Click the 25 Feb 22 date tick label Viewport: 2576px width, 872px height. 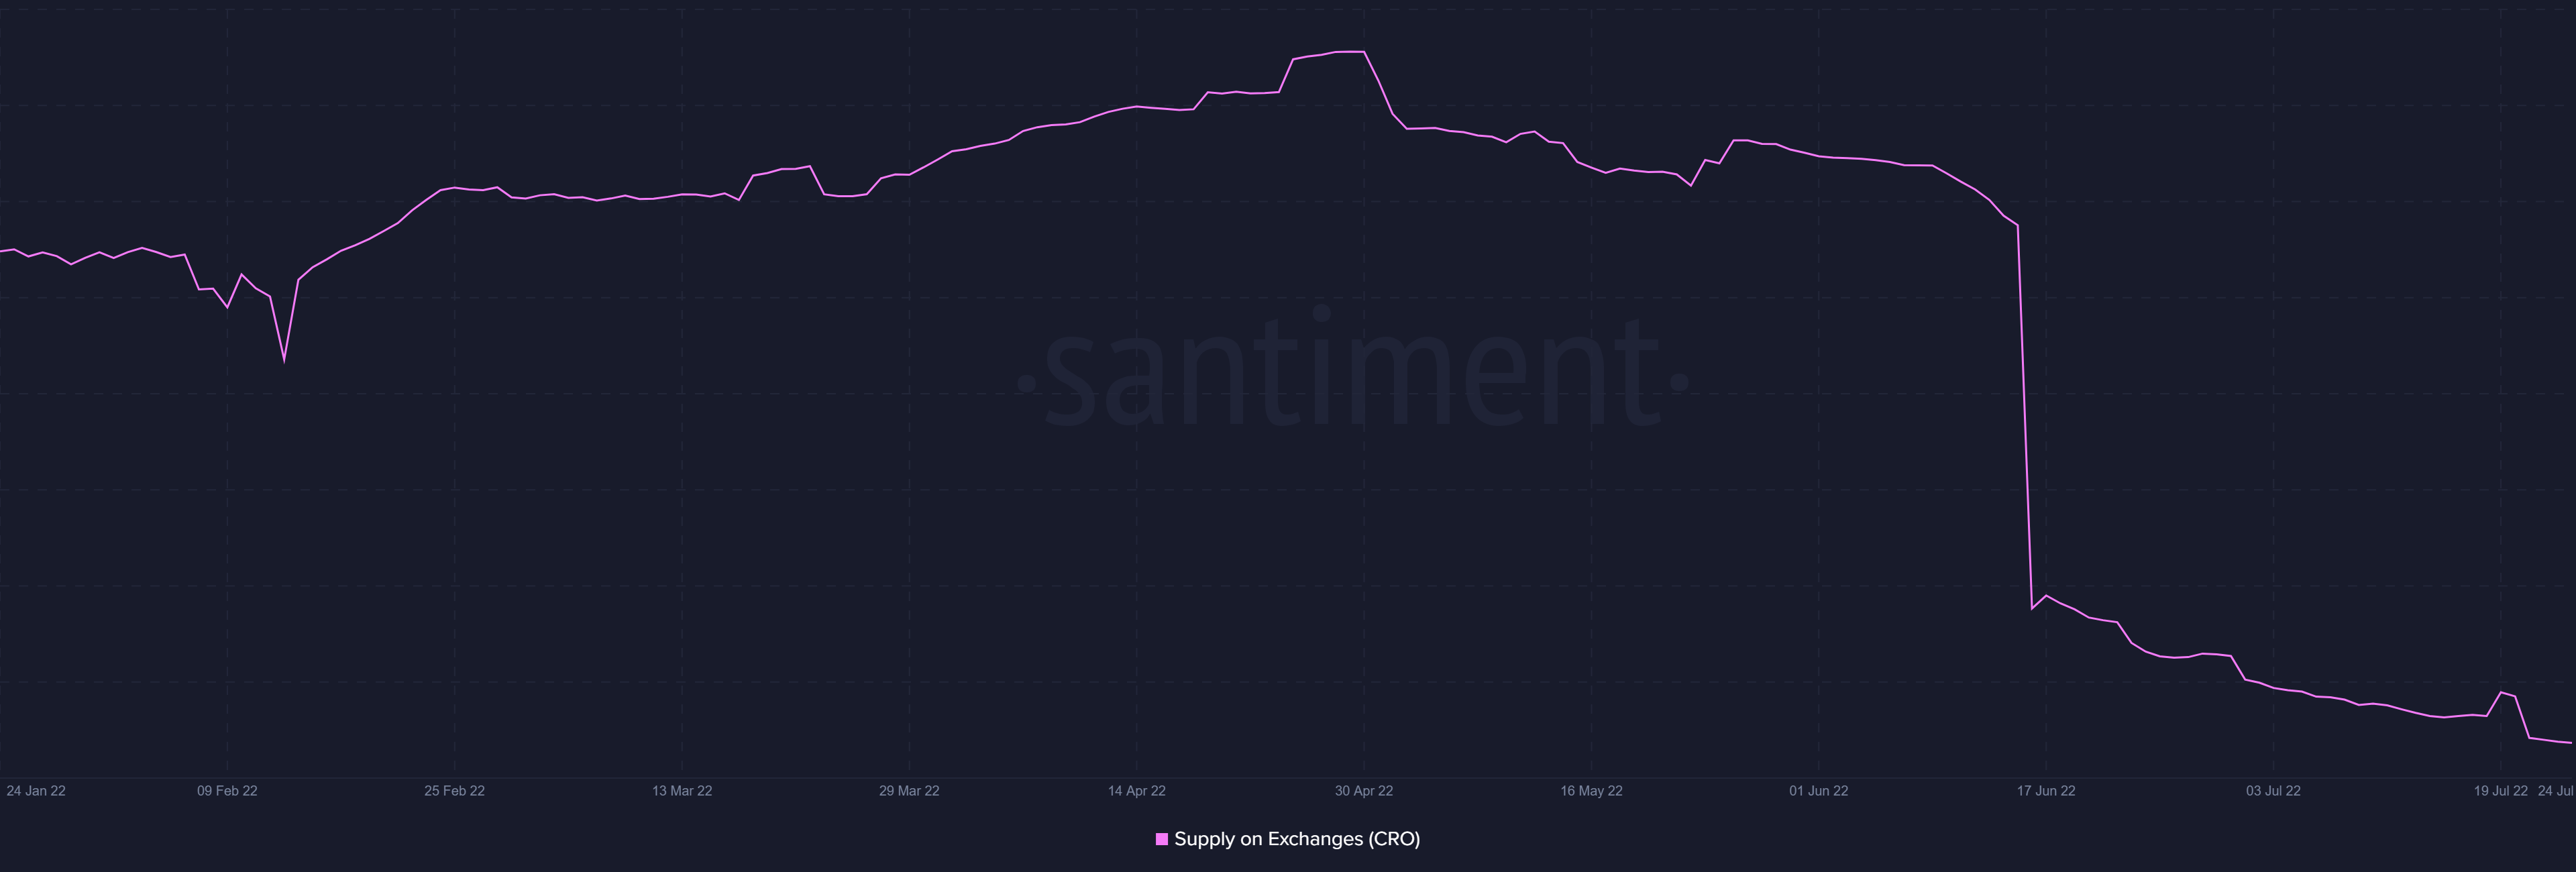click(454, 791)
